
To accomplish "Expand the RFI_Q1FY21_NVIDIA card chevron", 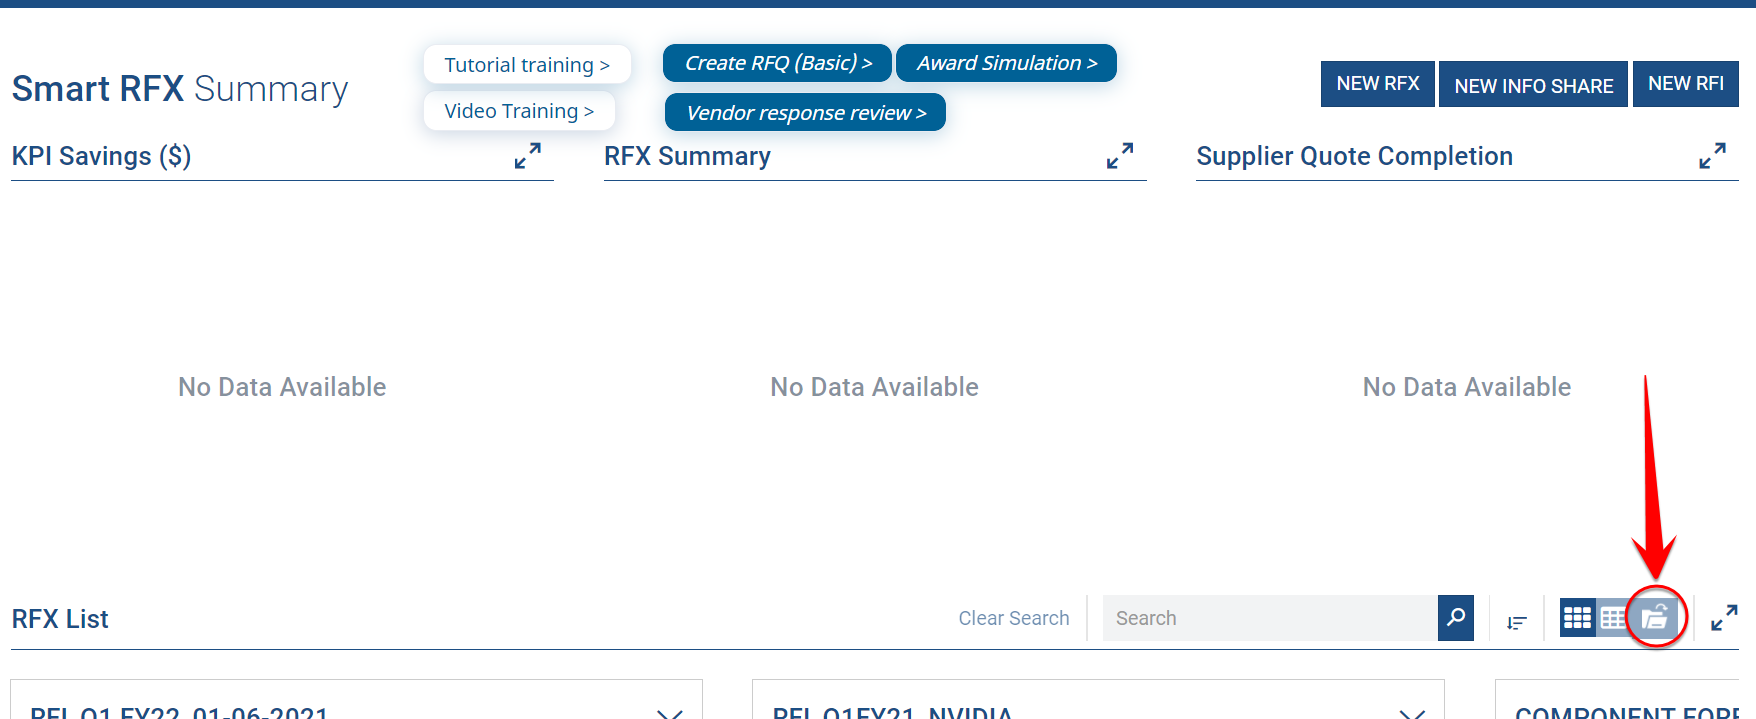I will (1411, 712).
